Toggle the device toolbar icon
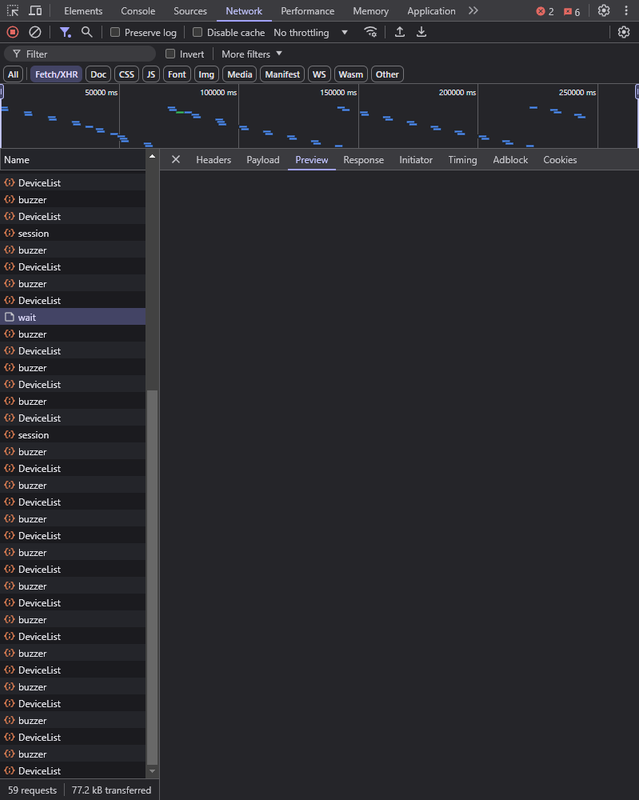 tap(35, 11)
